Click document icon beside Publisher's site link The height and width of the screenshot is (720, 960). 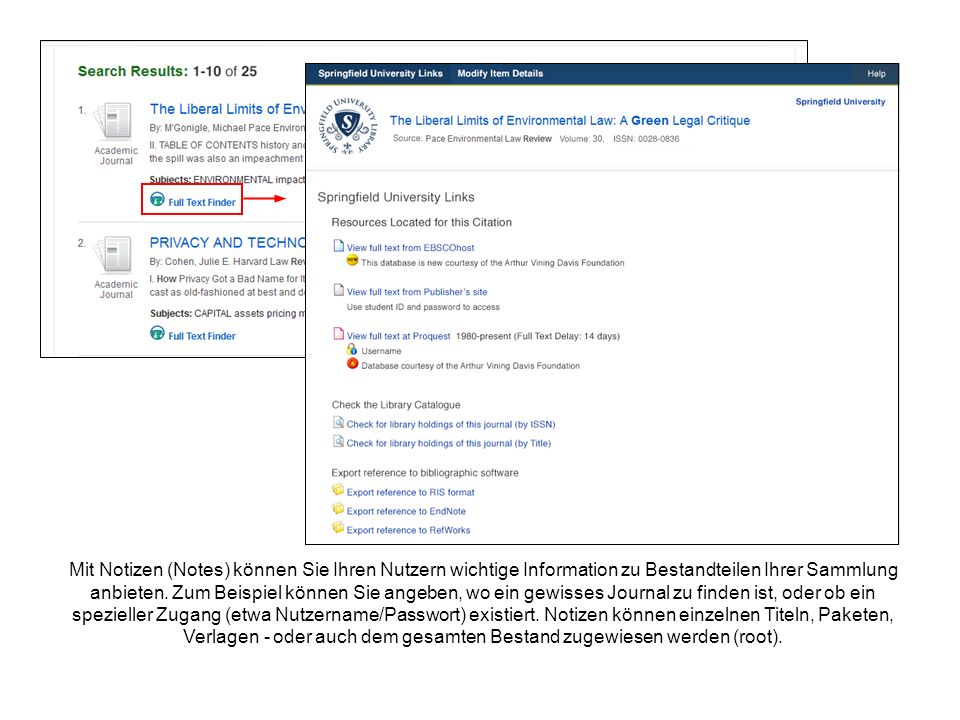tap(339, 290)
